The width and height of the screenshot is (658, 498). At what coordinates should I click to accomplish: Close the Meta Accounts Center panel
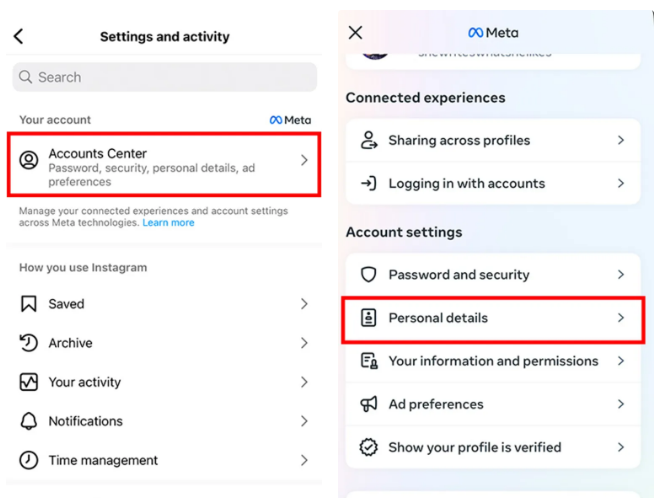[355, 32]
